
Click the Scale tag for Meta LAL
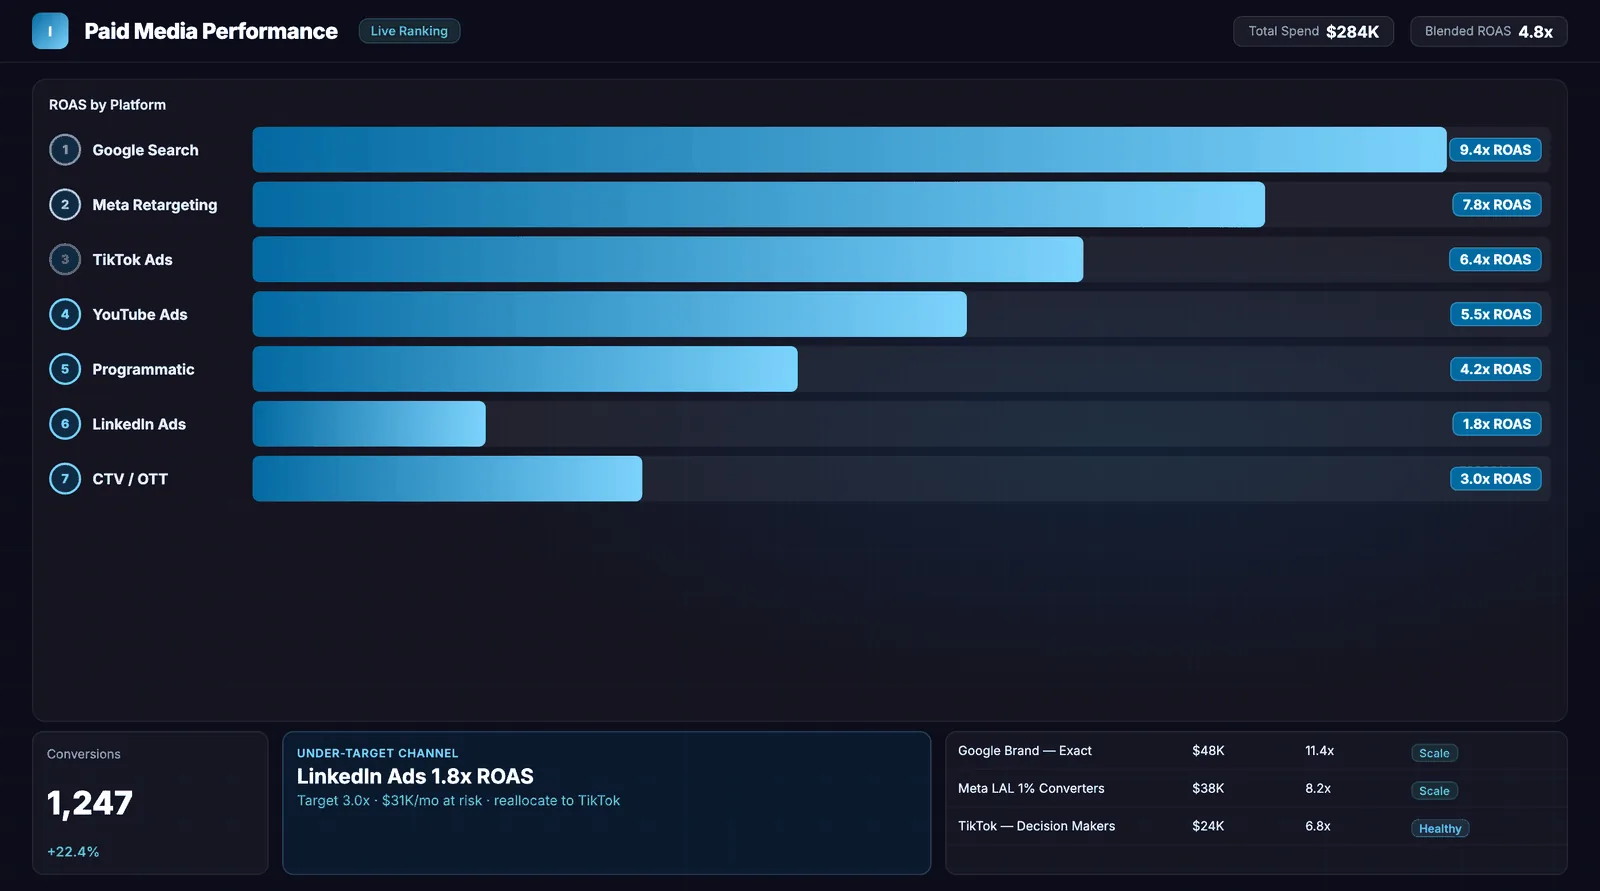point(1434,791)
